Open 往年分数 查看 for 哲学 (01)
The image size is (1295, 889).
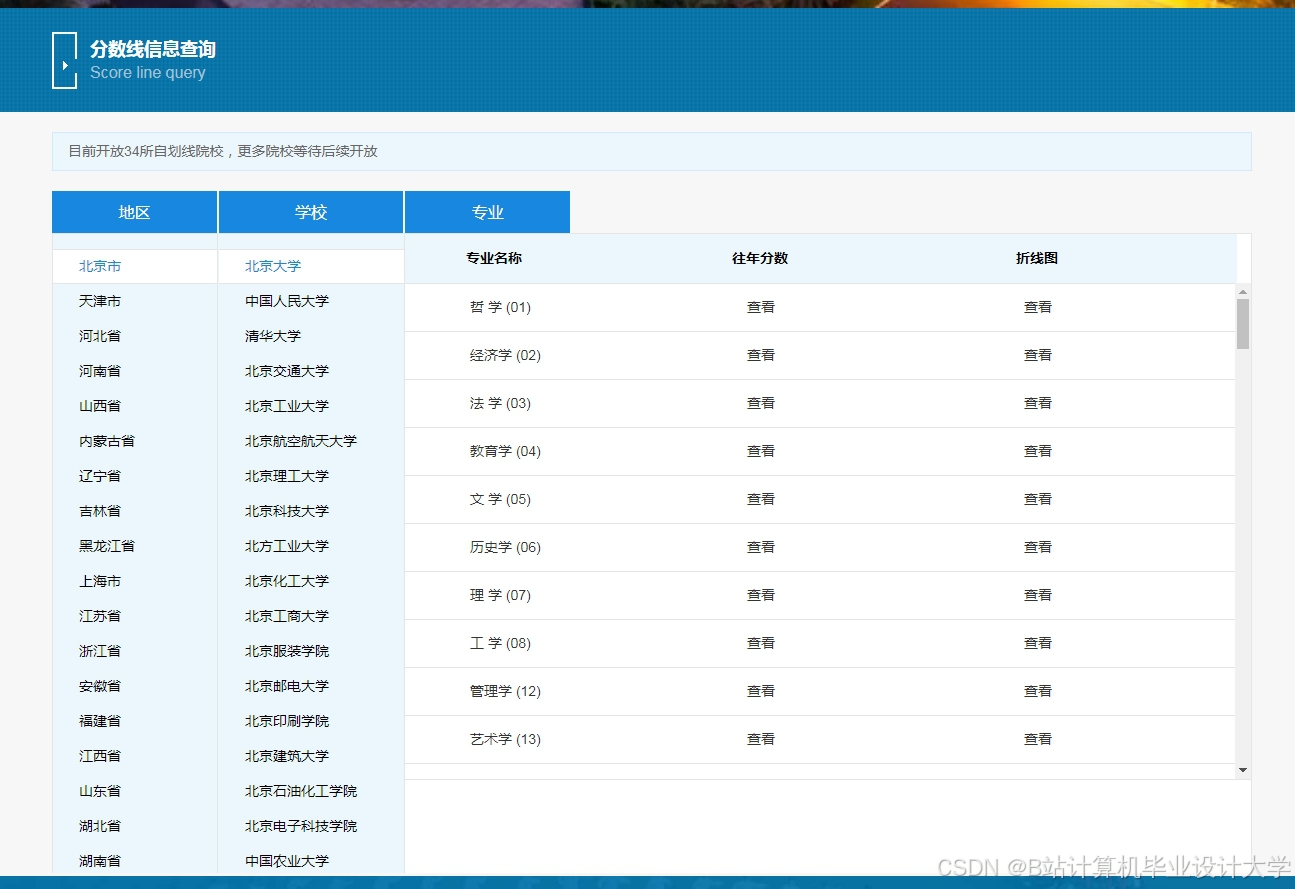coord(760,307)
